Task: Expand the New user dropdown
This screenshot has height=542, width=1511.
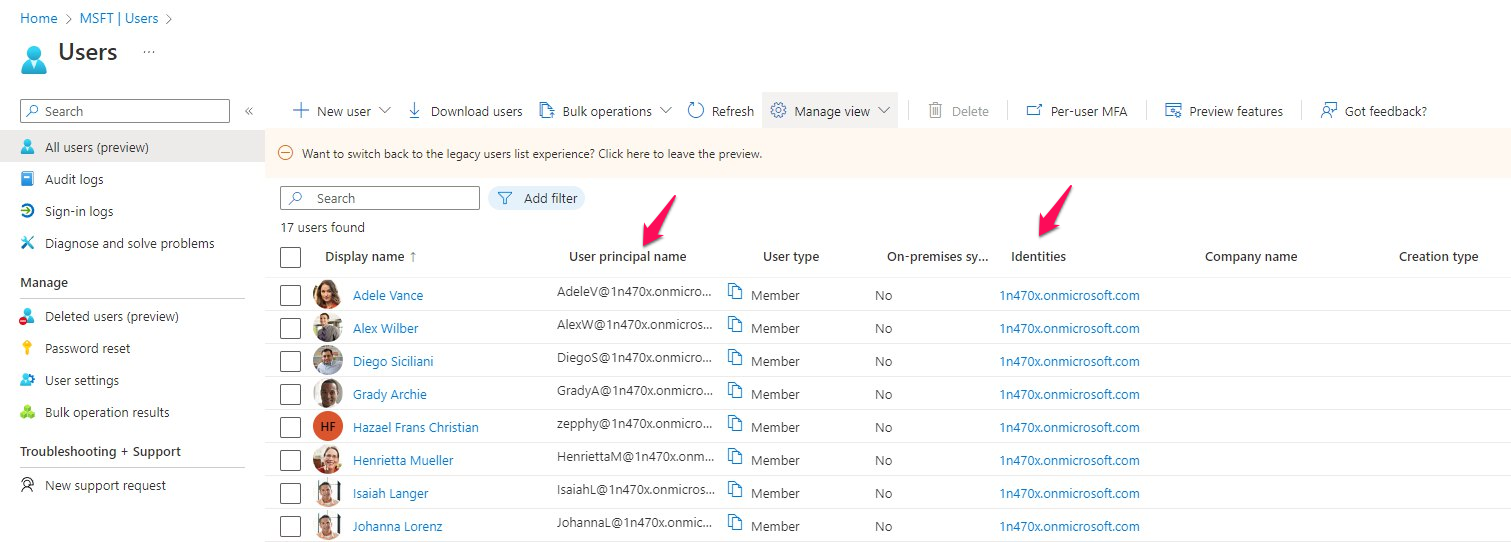Action: (x=384, y=111)
